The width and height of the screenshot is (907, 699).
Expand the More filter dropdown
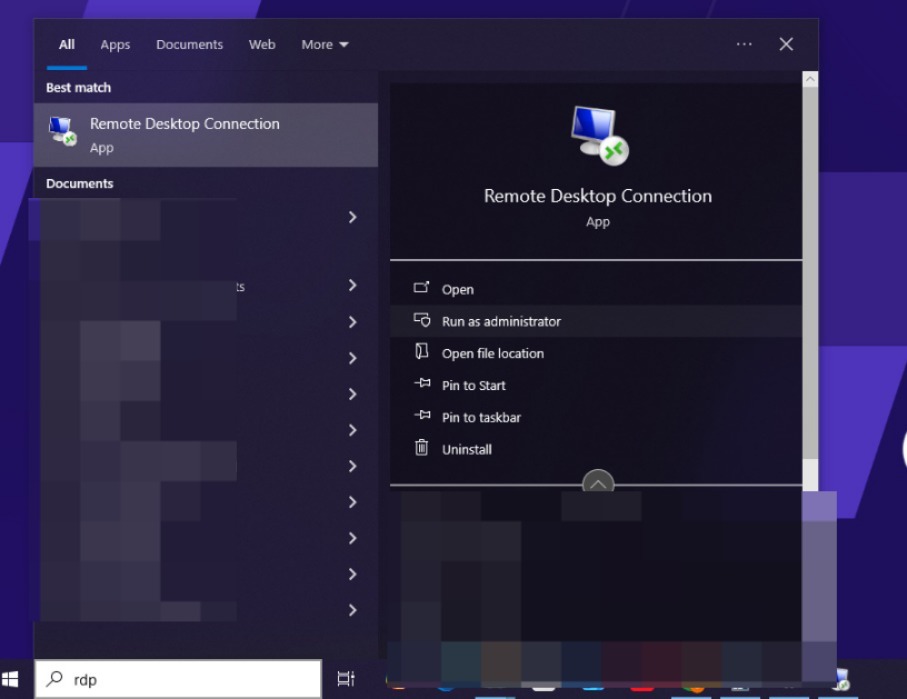tap(325, 45)
